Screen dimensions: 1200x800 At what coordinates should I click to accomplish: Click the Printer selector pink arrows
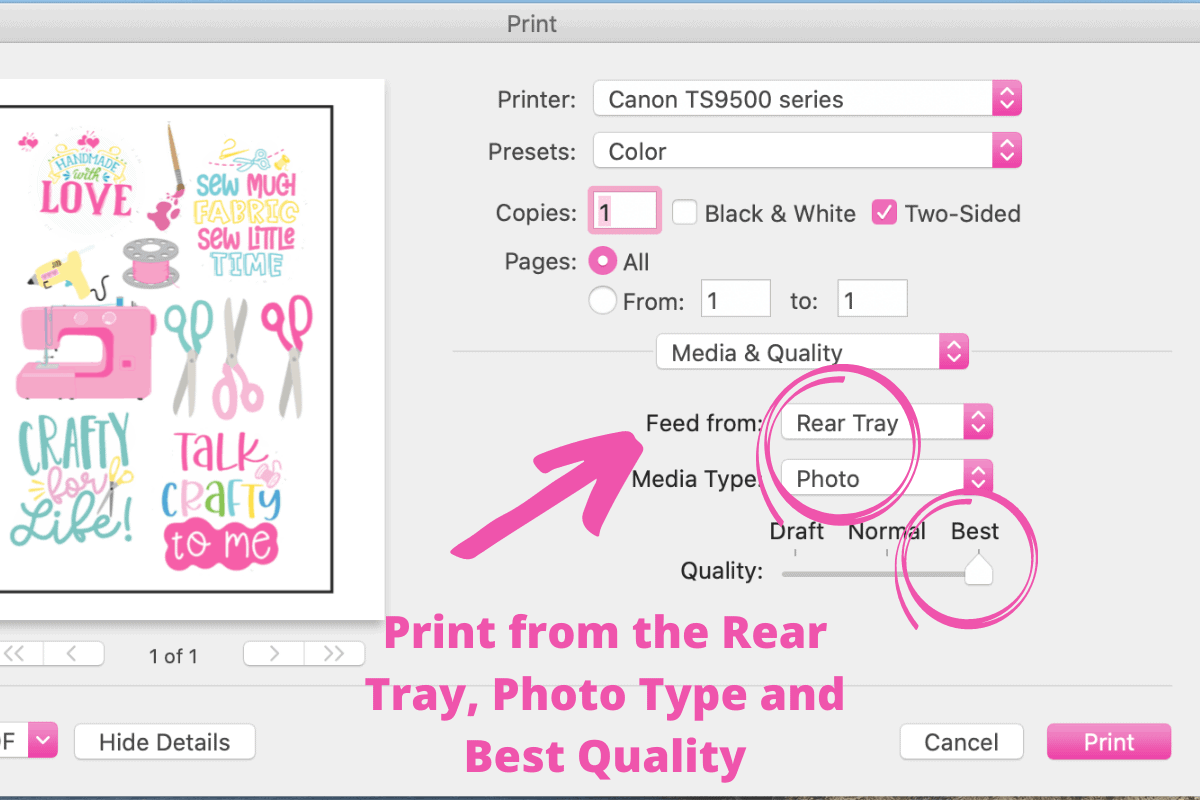(x=1006, y=99)
